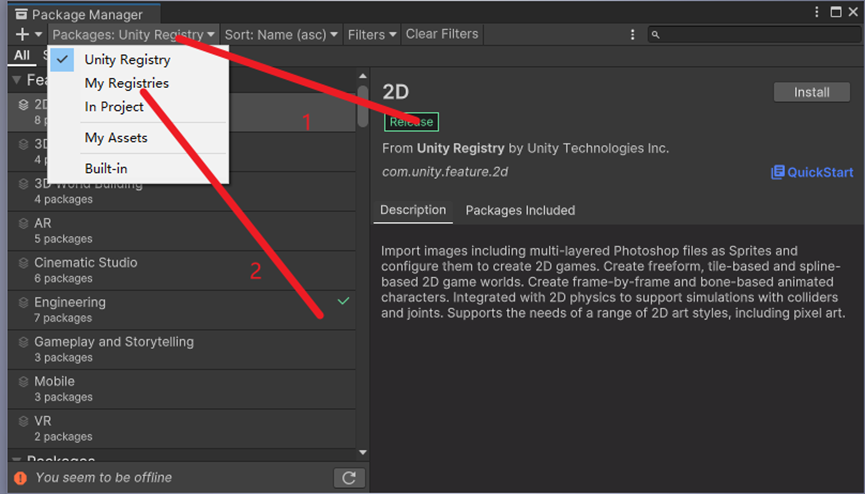This screenshot has height=494, width=865.
Task: Click the plus add-package icon
Action: [x=22, y=34]
